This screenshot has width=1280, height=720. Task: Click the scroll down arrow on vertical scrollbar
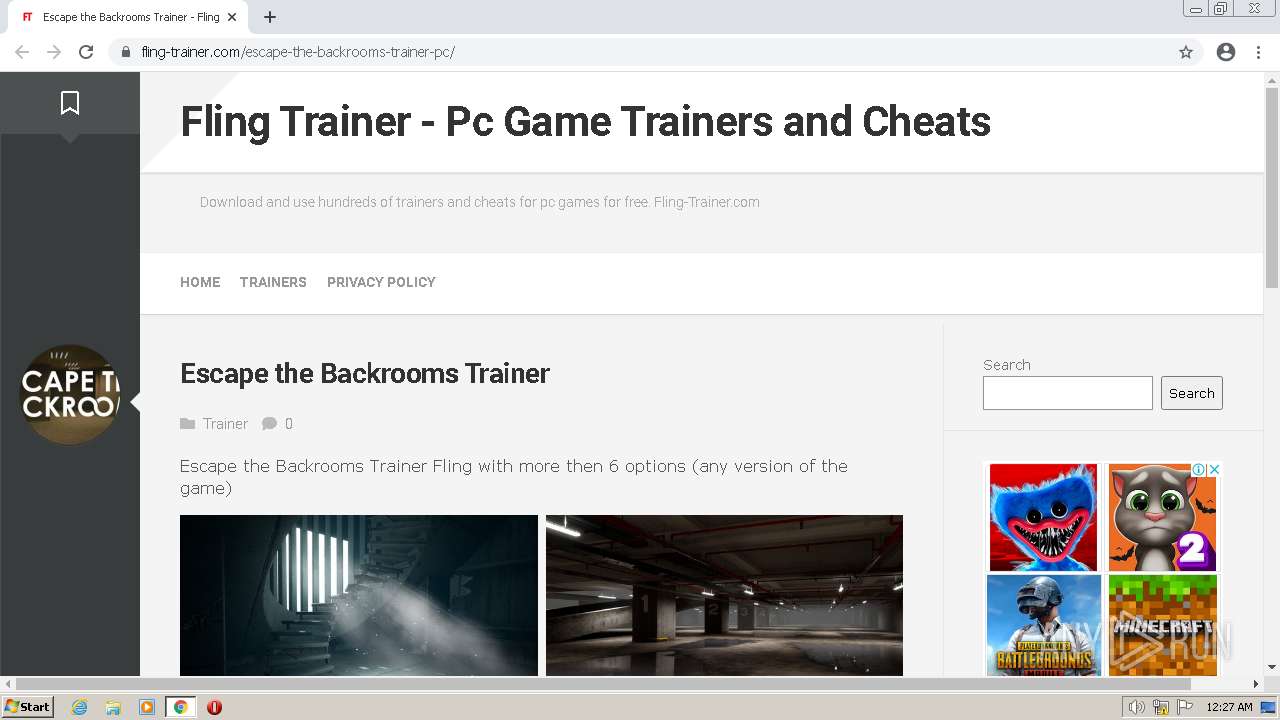click(1272, 667)
